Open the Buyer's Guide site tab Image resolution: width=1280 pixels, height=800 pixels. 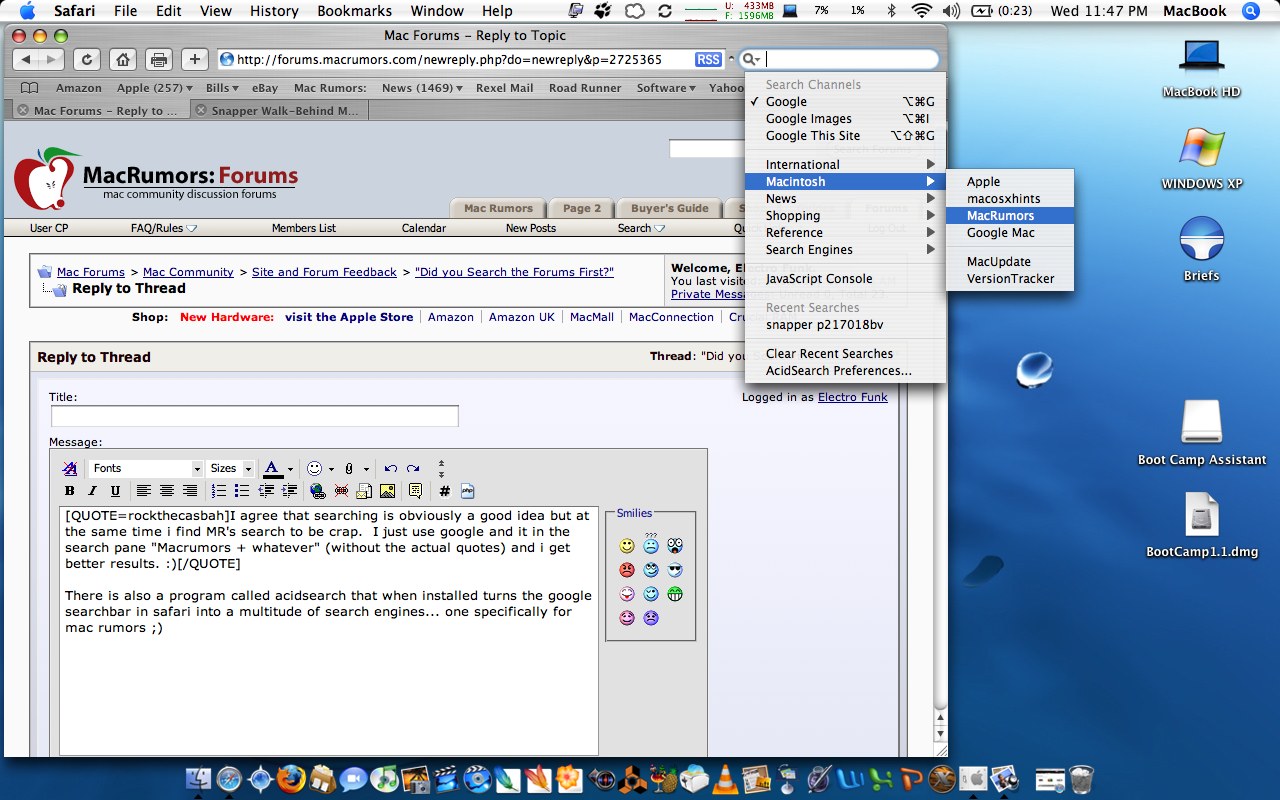click(670, 208)
